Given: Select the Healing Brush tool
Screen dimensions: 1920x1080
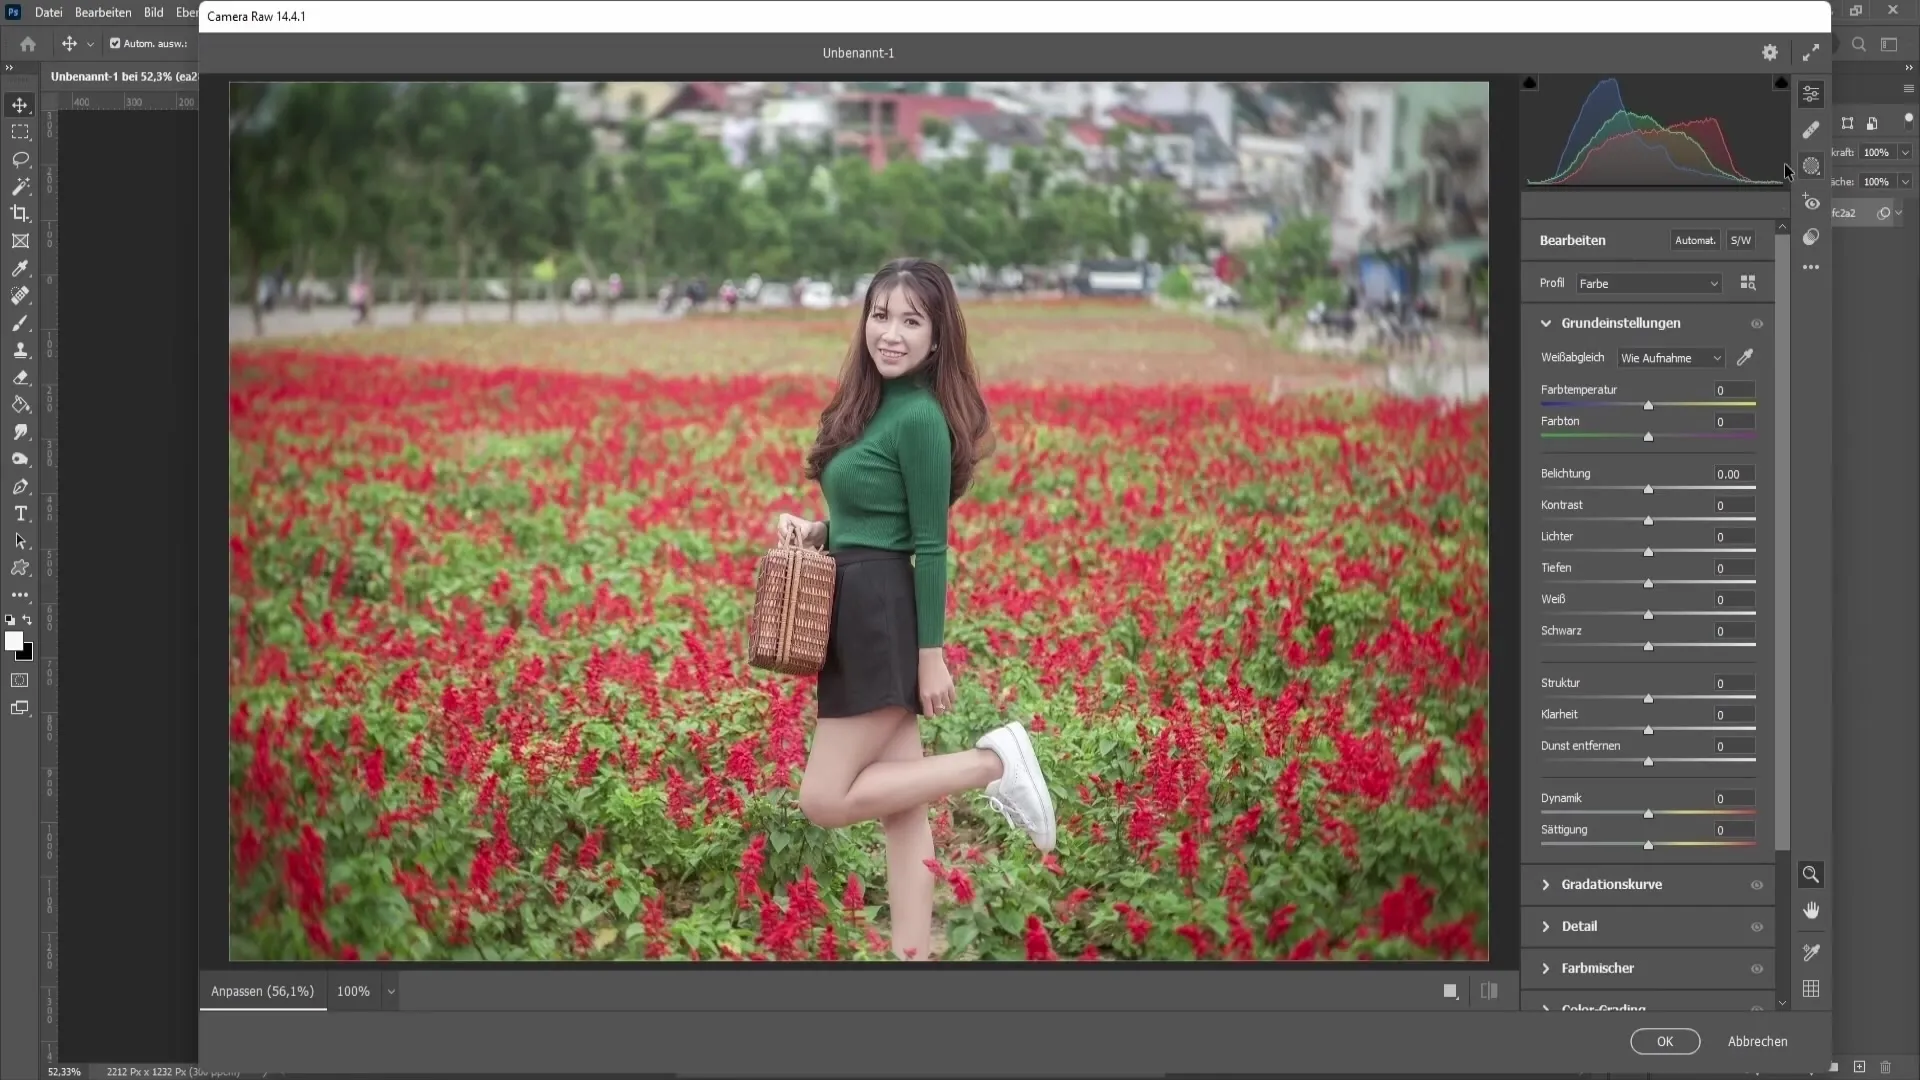Looking at the screenshot, I should [20, 295].
